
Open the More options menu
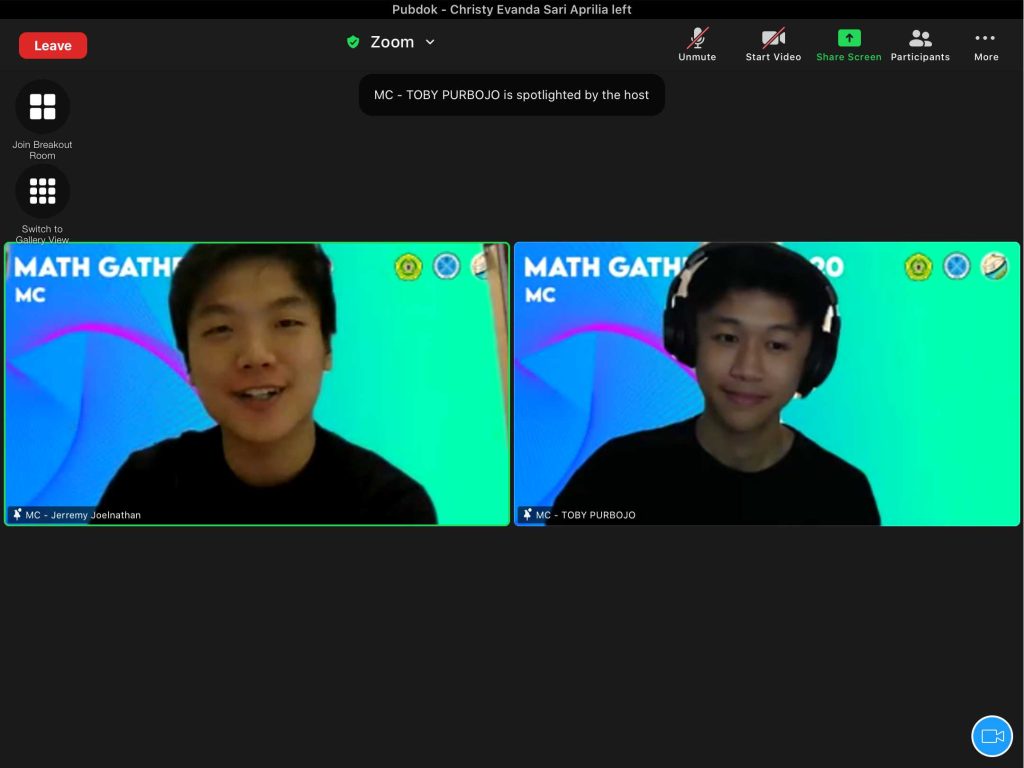[985, 45]
